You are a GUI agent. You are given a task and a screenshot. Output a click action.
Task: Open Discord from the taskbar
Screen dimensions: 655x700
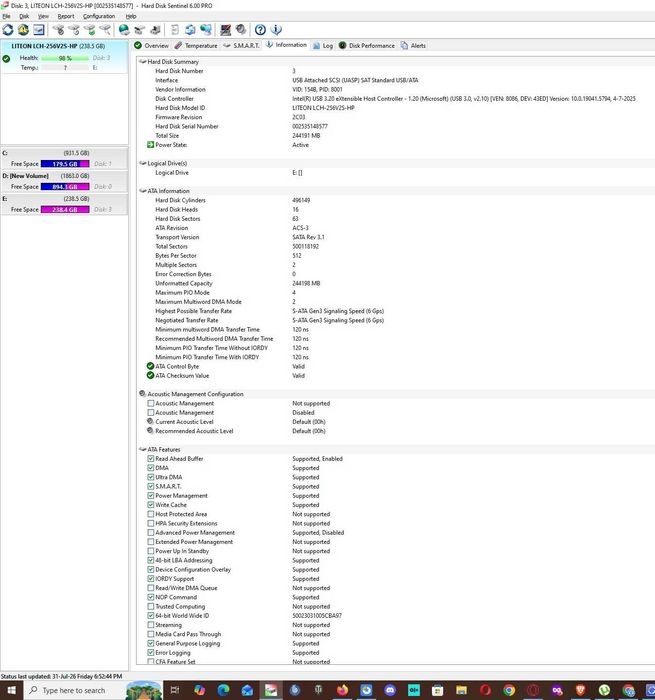pyautogui.click(x=390, y=690)
